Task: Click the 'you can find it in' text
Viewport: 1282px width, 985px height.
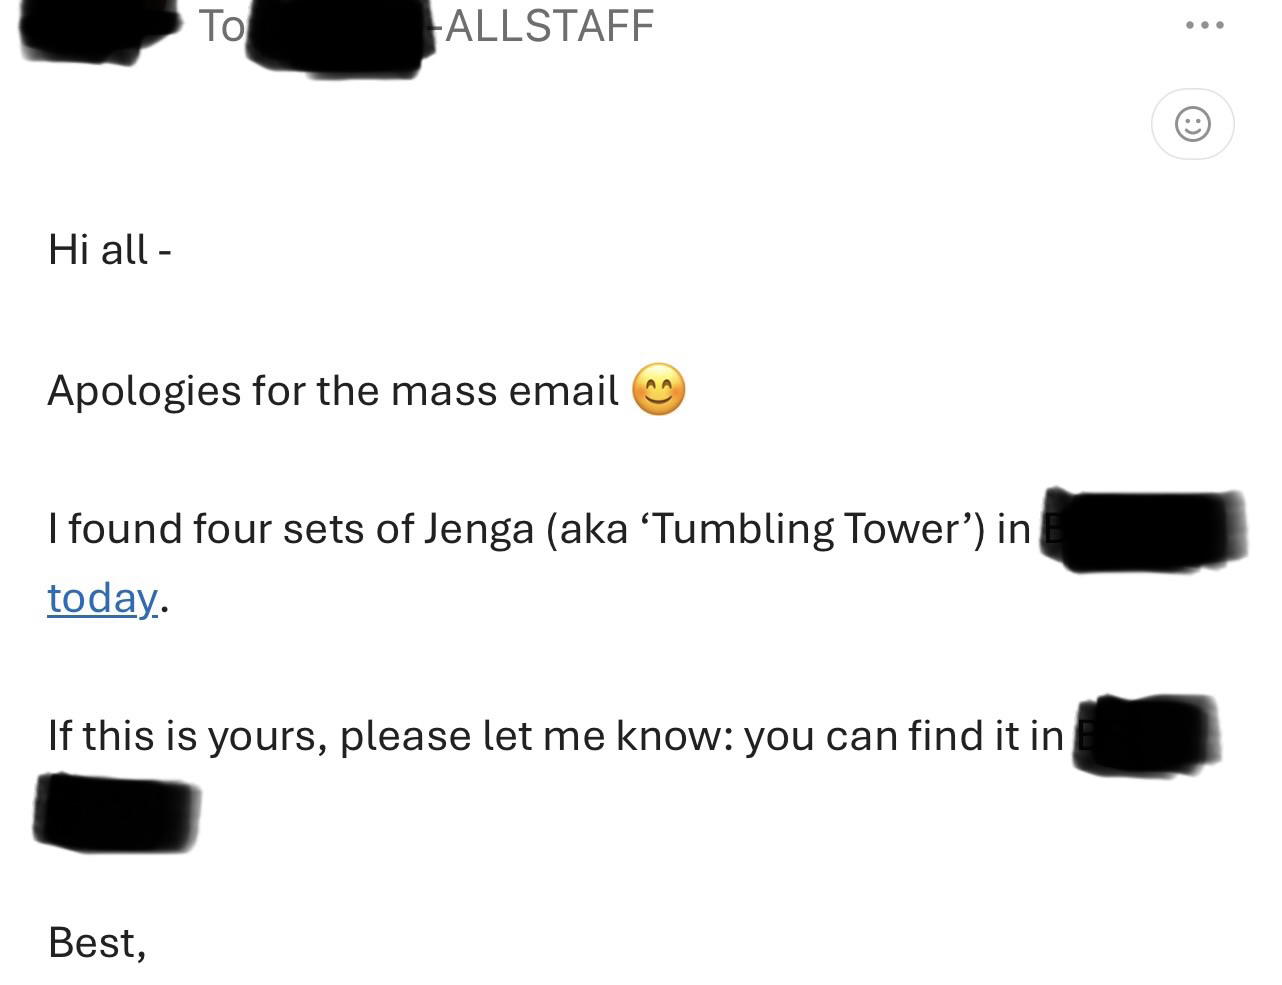Action: [903, 736]
